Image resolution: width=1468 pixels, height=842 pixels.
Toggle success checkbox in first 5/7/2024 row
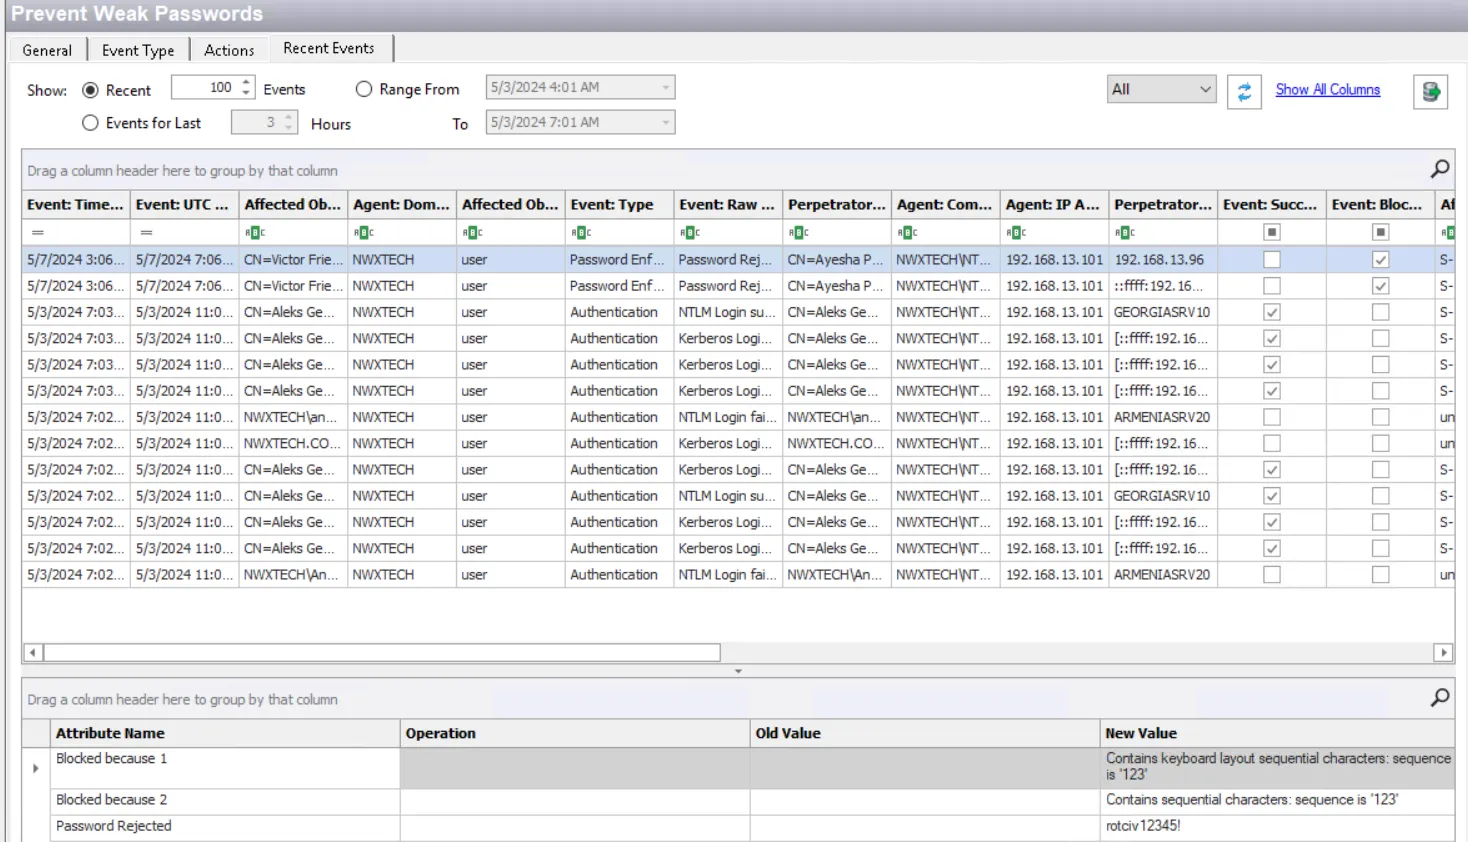pos(1272,259)
